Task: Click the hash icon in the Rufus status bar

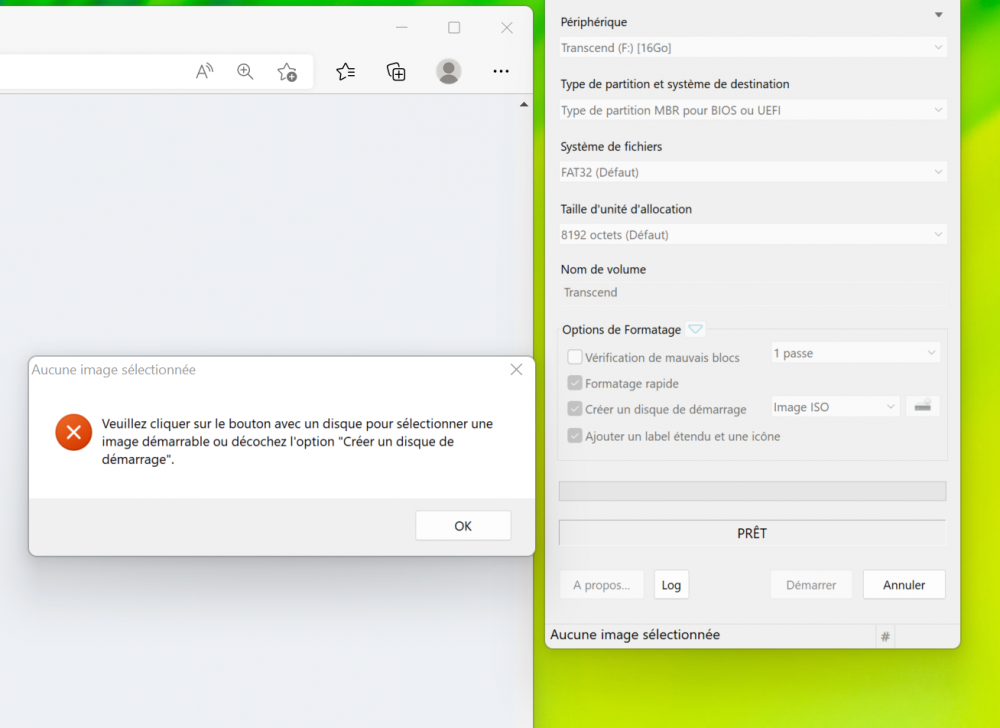Action: 885,636
